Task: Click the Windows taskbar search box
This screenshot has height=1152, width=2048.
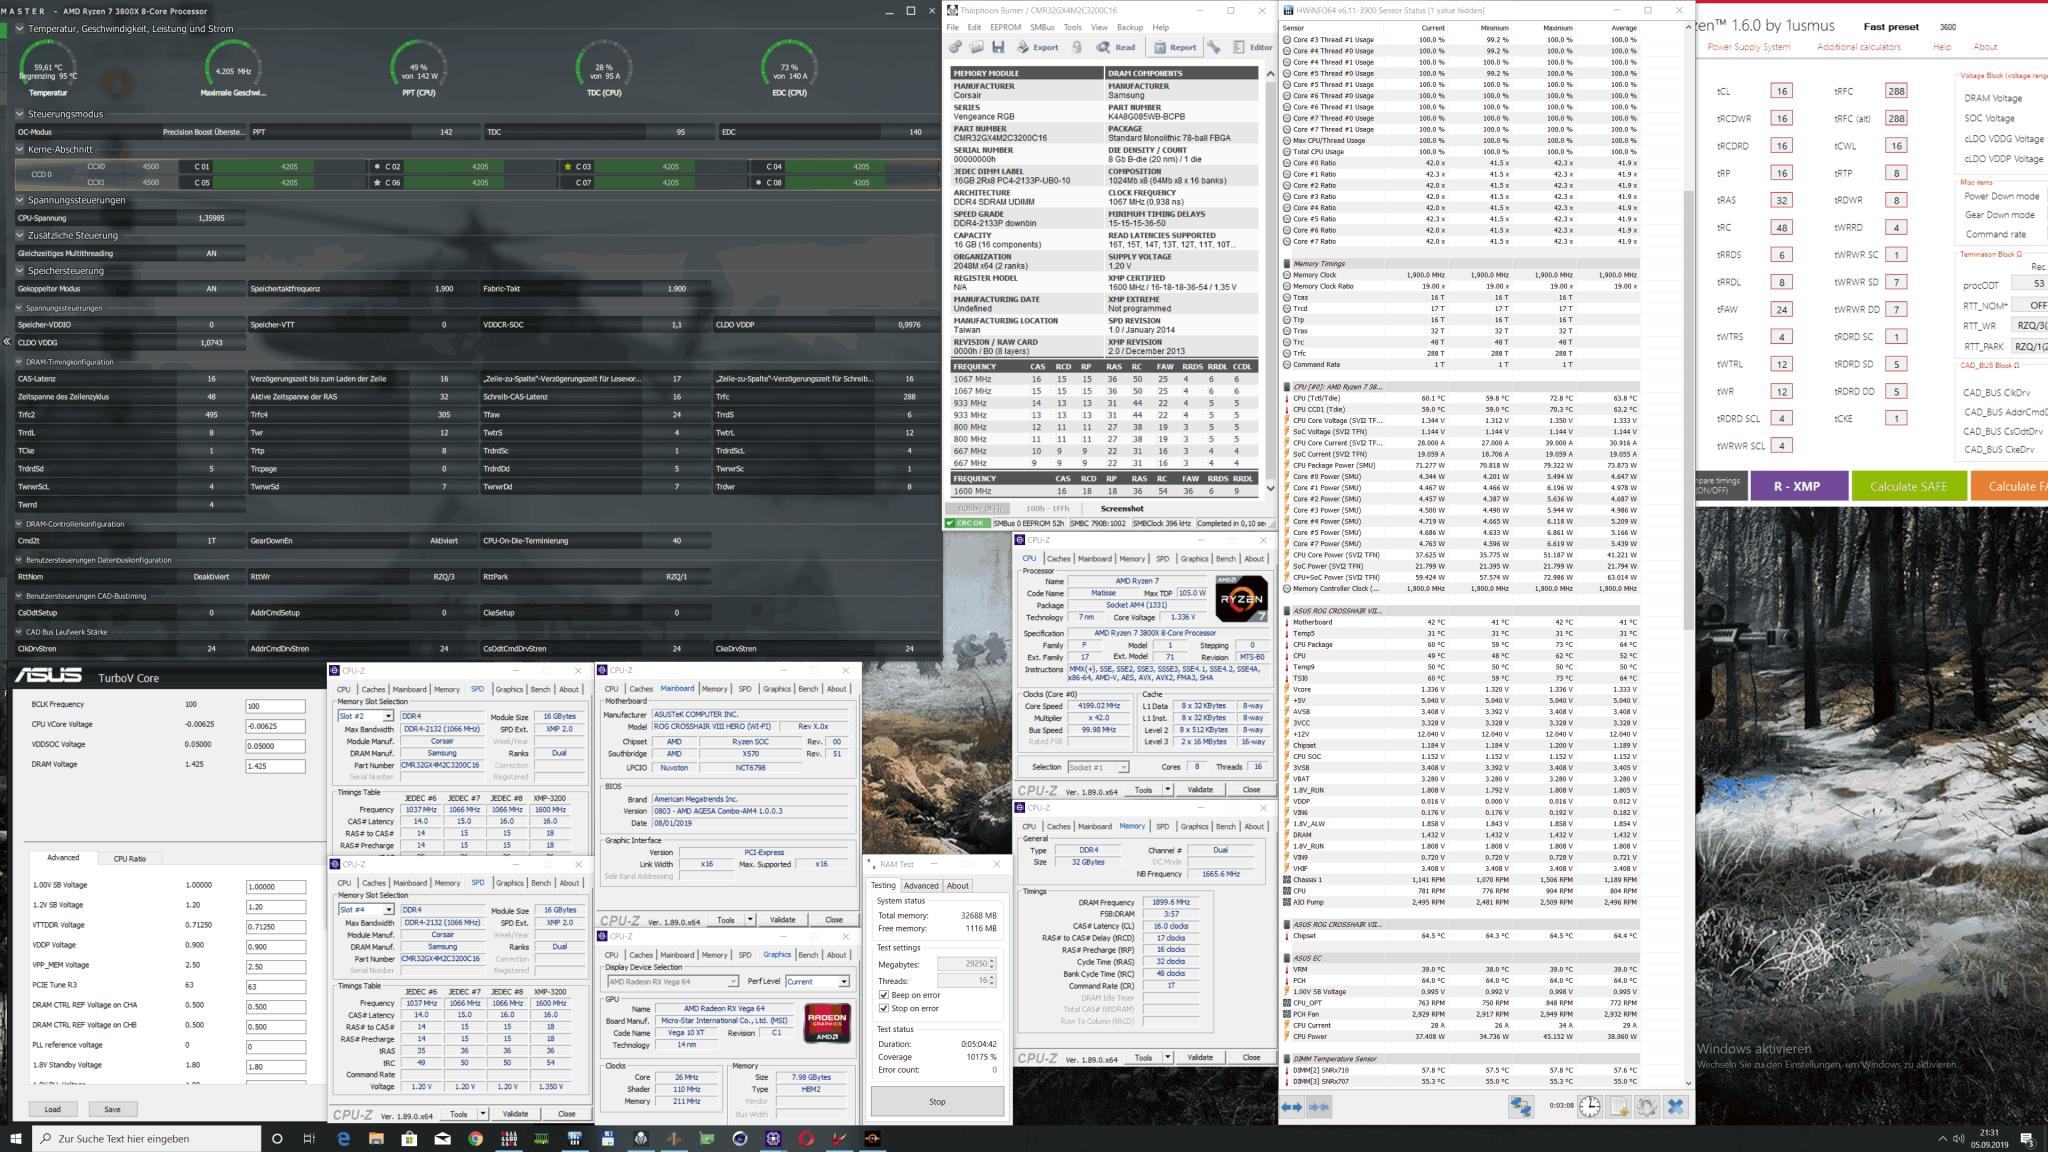Action: point(147,1138)
